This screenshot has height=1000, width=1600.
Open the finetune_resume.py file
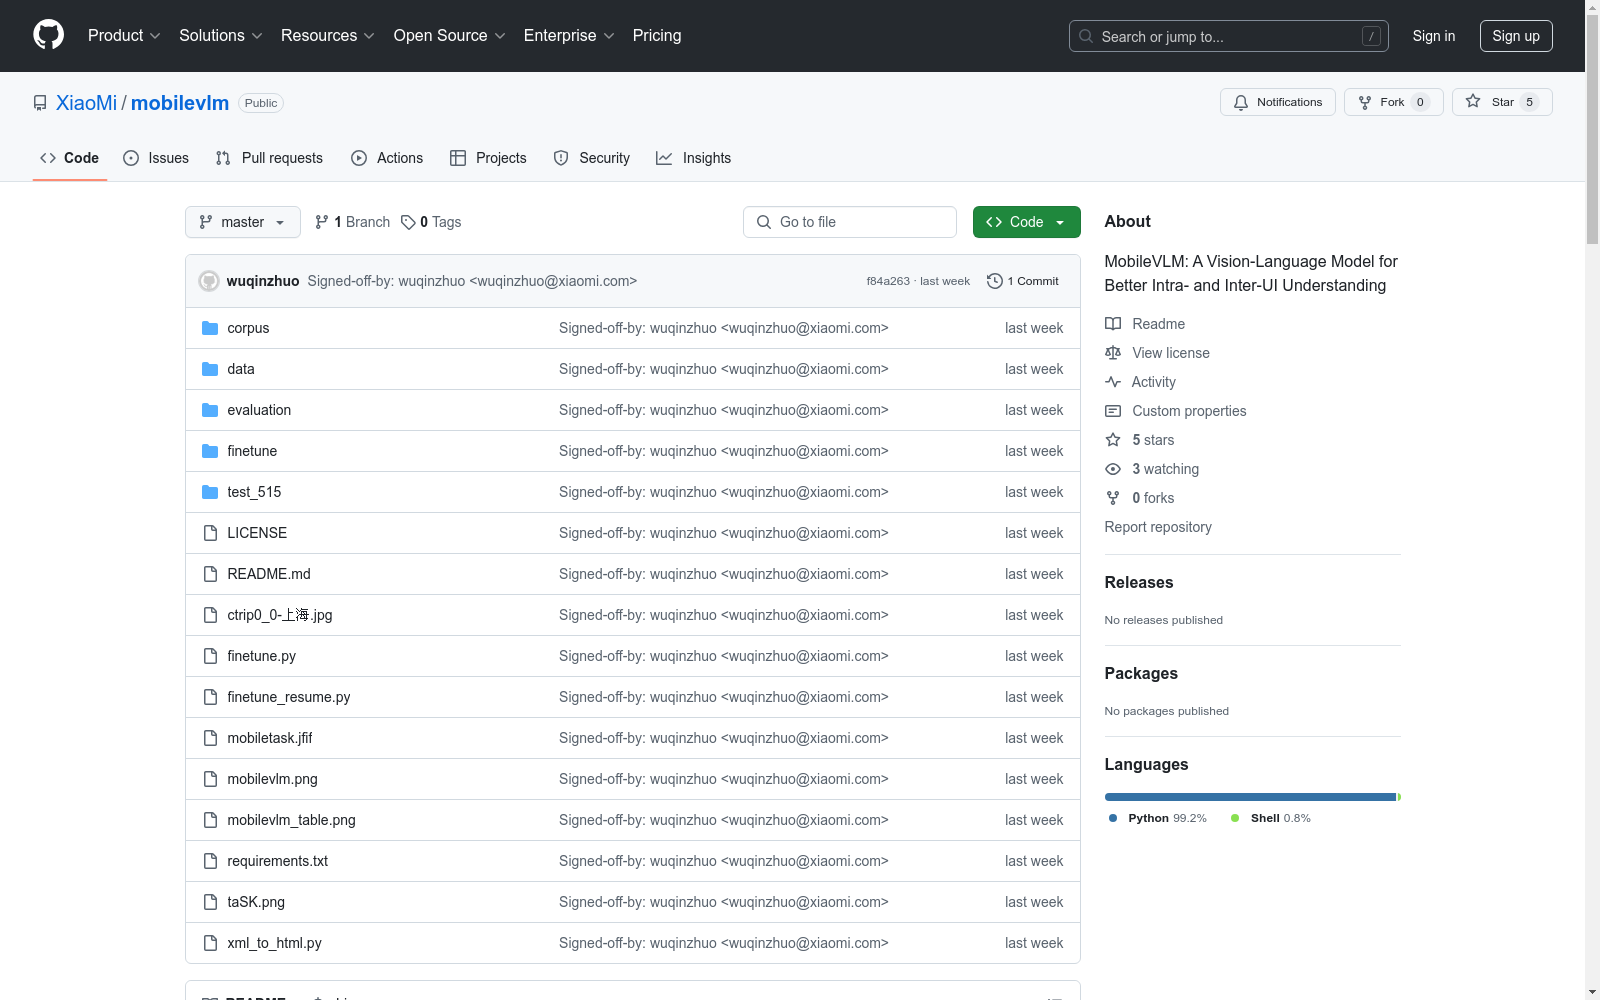[x=289, y=697]
